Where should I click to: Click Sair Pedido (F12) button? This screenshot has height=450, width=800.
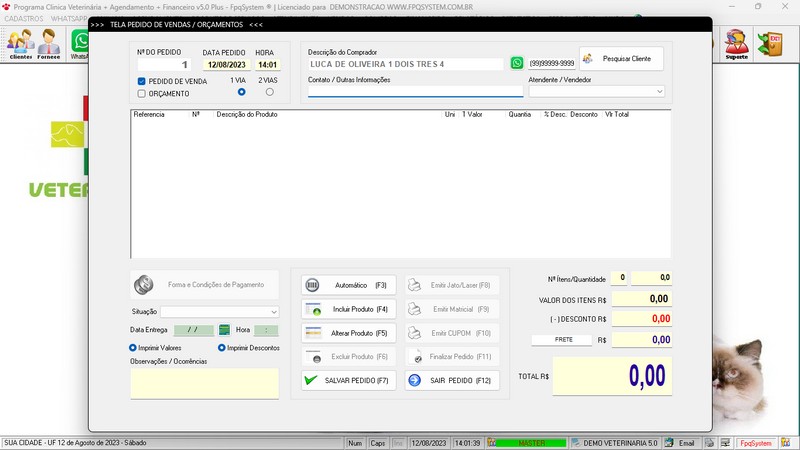click(x=452, y=381)
